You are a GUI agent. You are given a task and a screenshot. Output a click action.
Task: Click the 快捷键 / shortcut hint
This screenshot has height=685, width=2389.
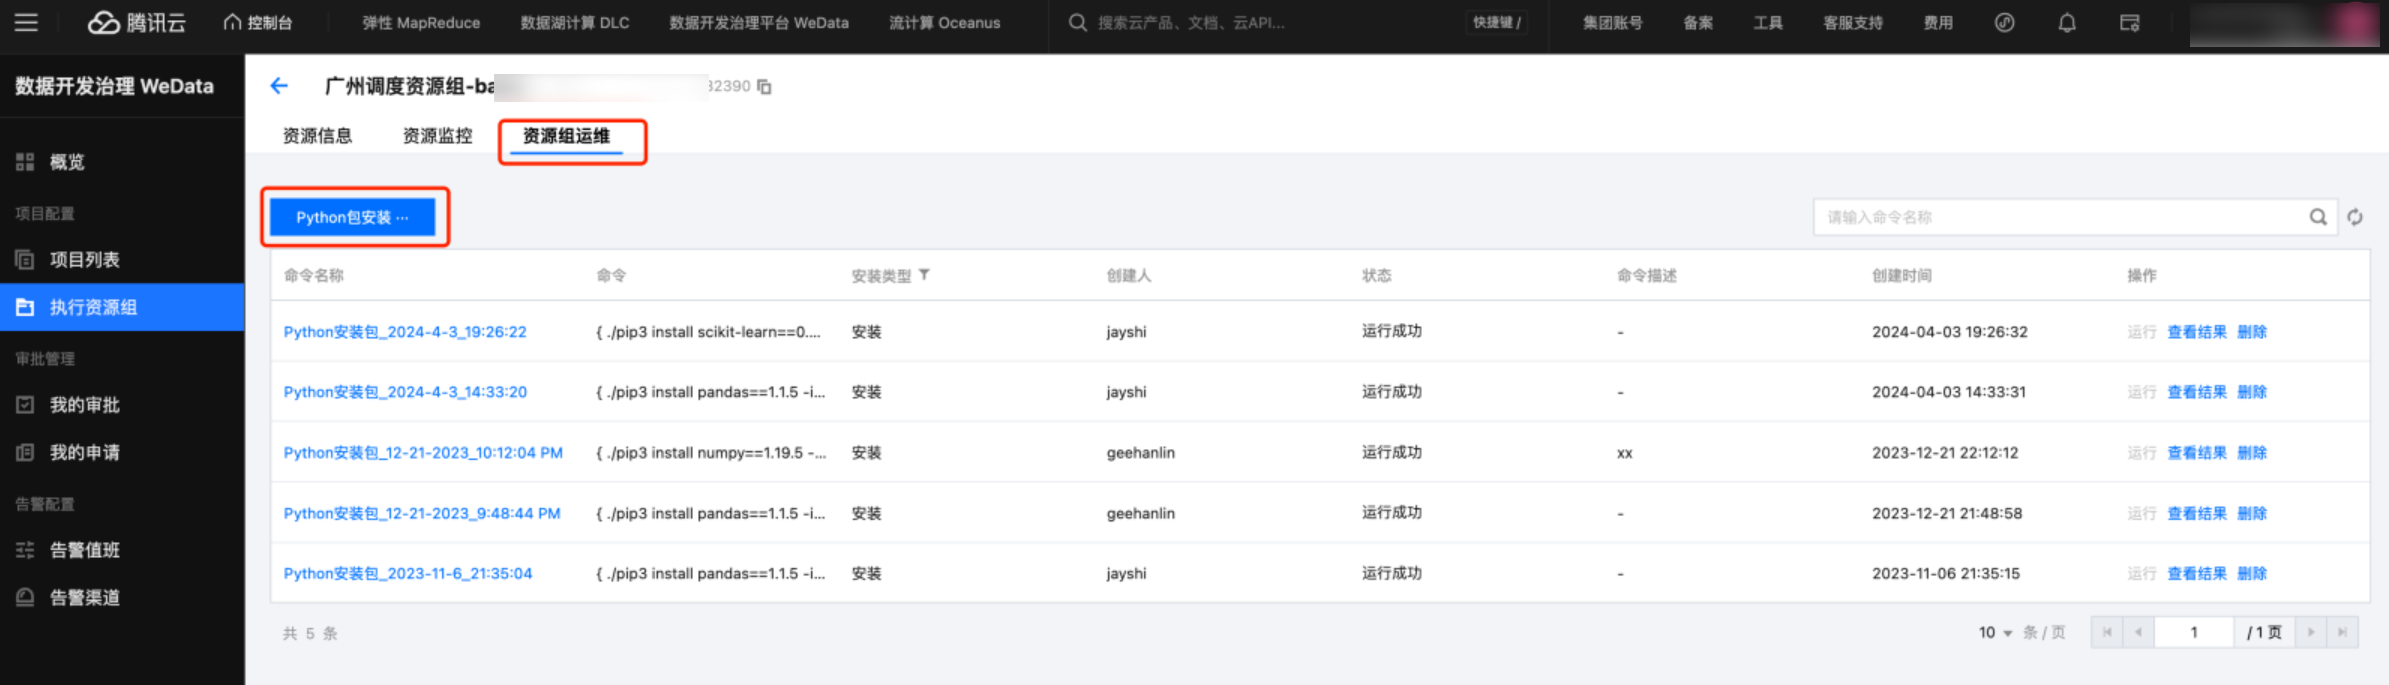click(1497, 22)
